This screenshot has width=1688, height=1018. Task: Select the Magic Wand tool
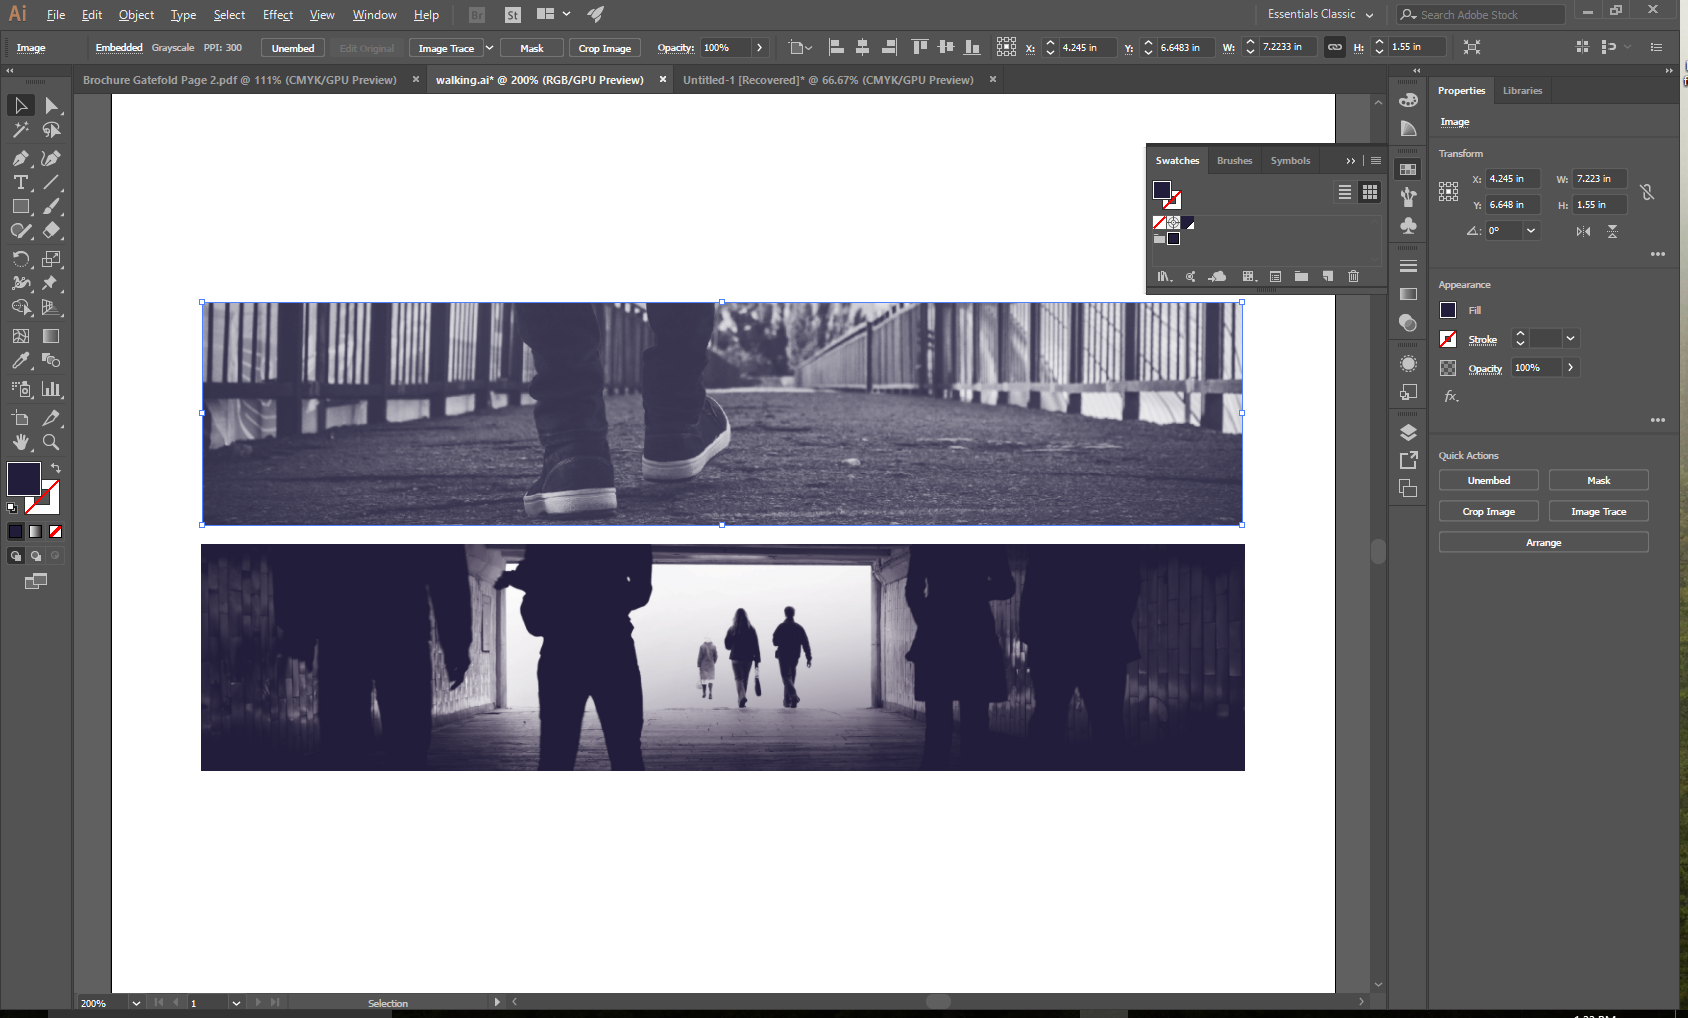[20, 130]
